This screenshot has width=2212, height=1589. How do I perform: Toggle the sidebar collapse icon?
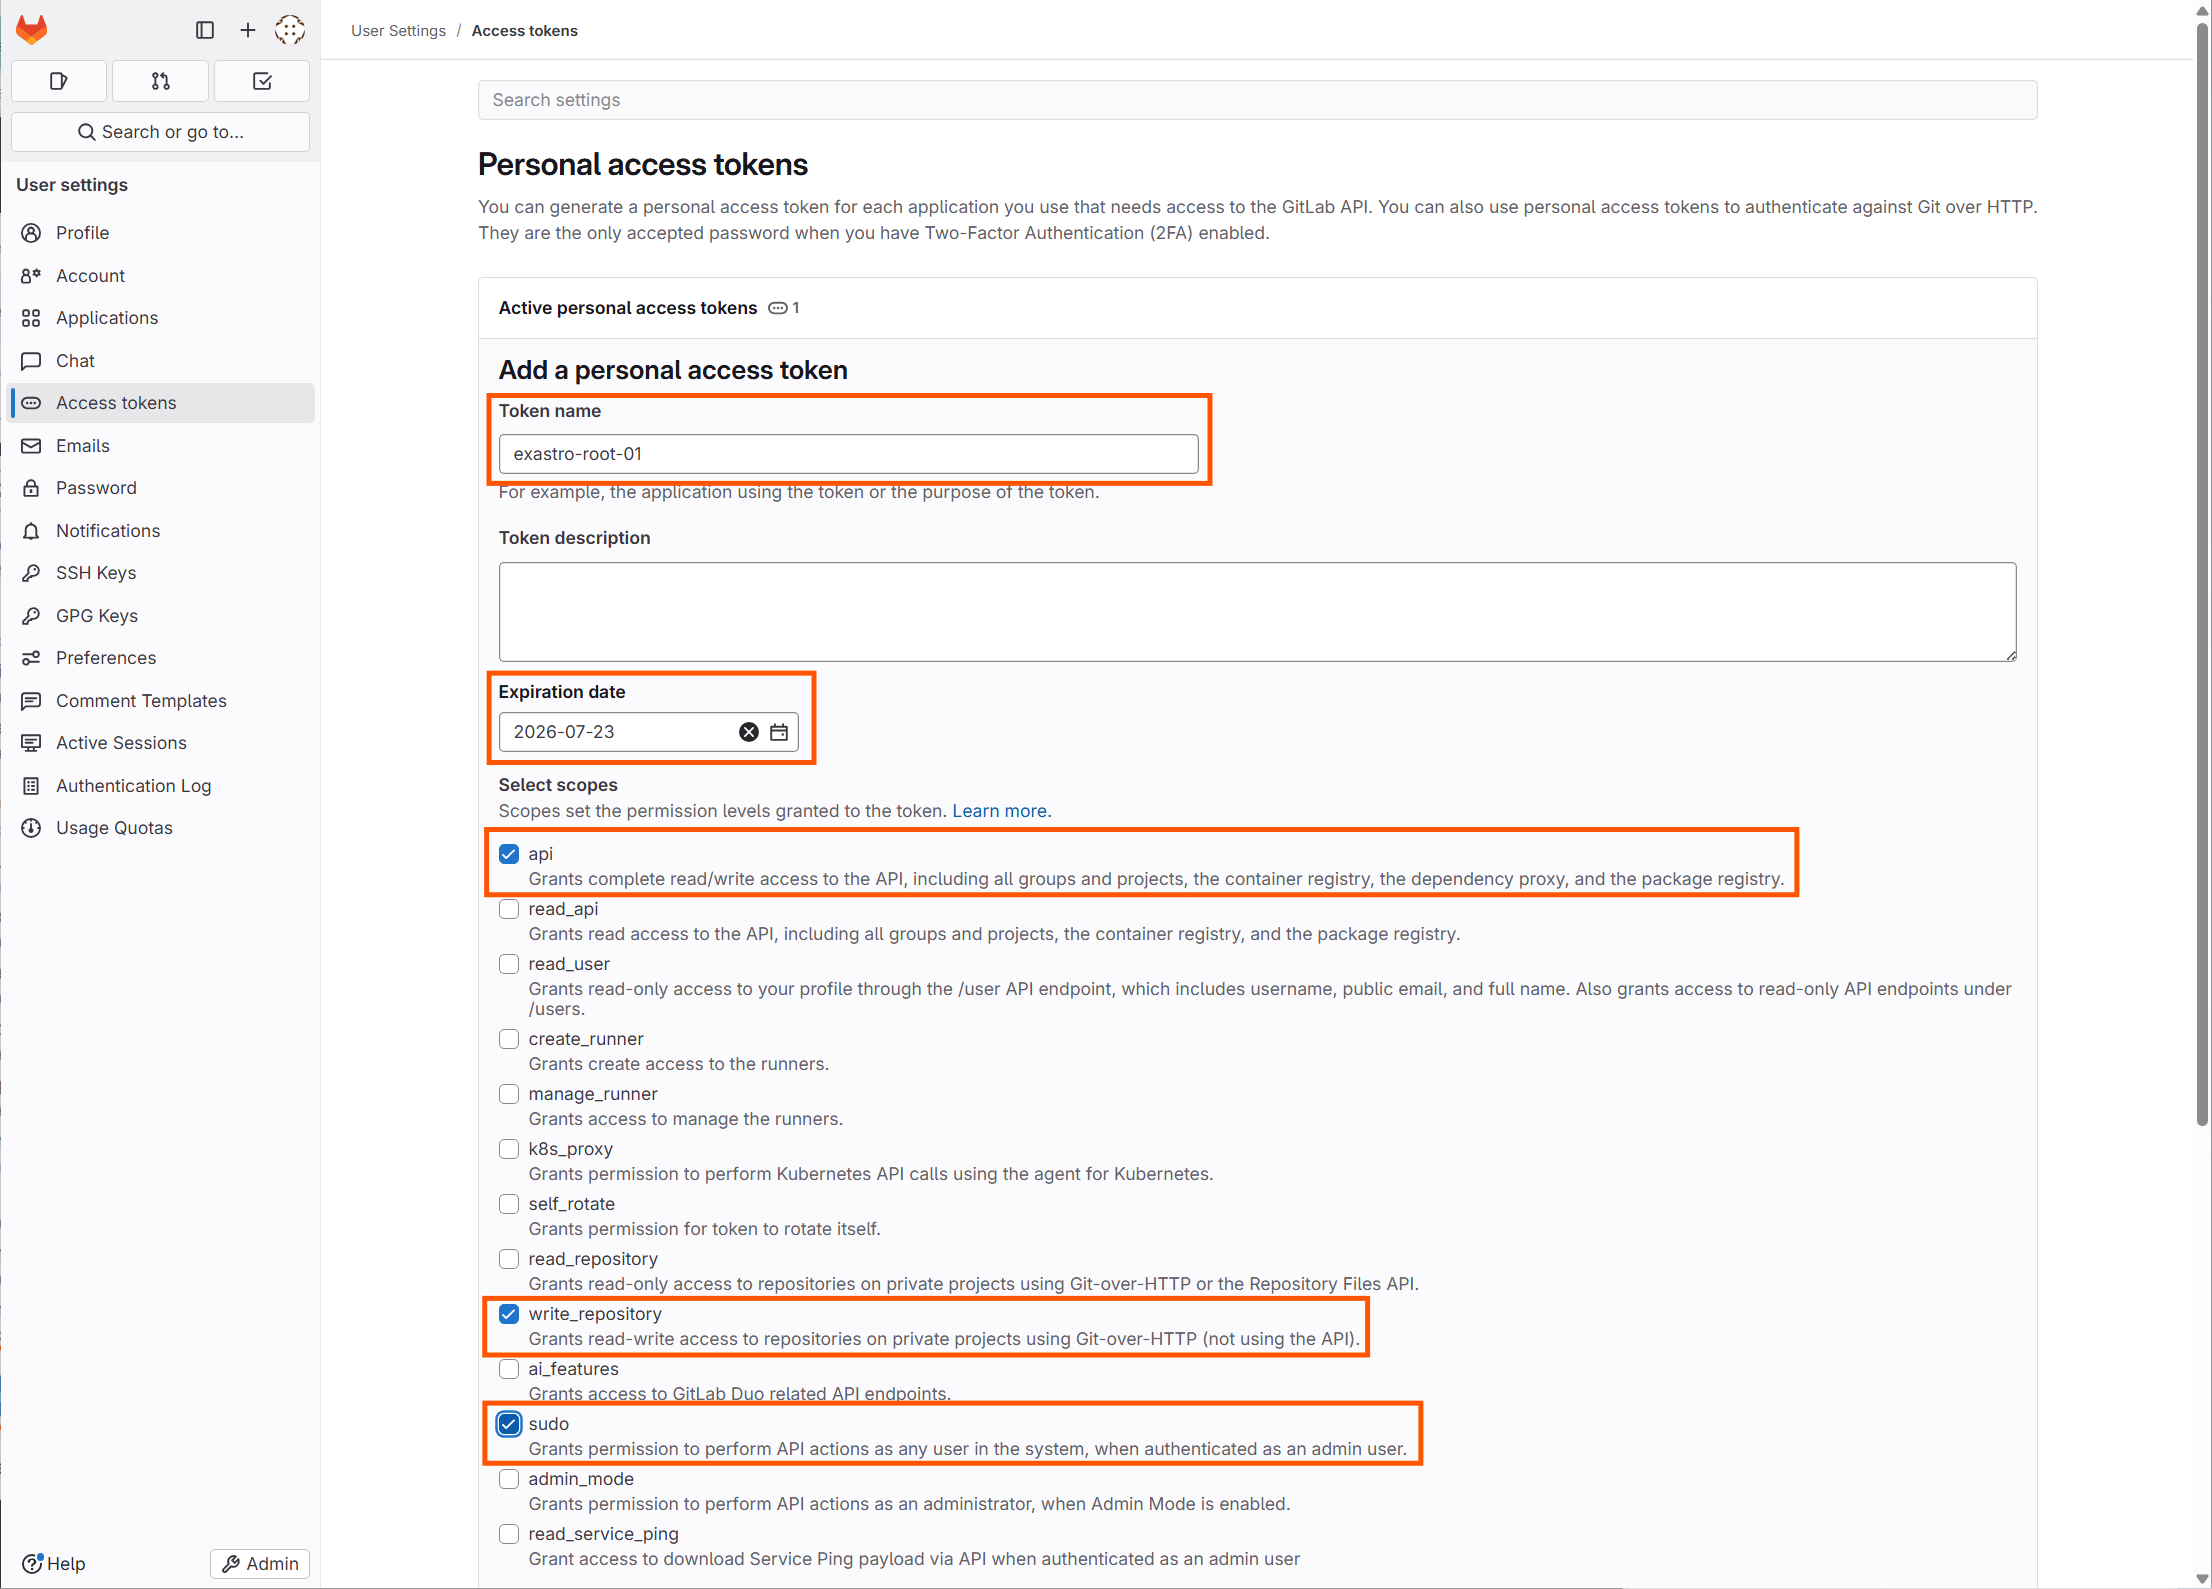coord(205,30)
